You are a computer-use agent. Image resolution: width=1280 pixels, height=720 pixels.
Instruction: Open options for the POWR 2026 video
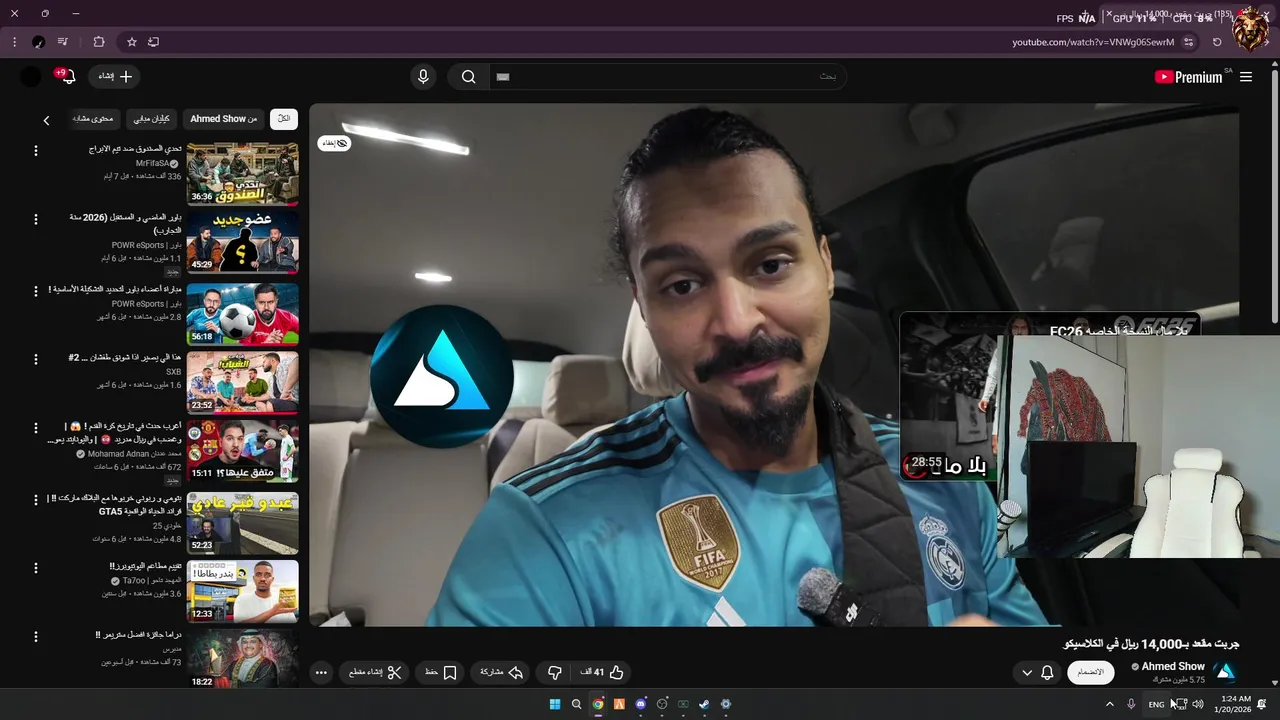tap(36, 219)
